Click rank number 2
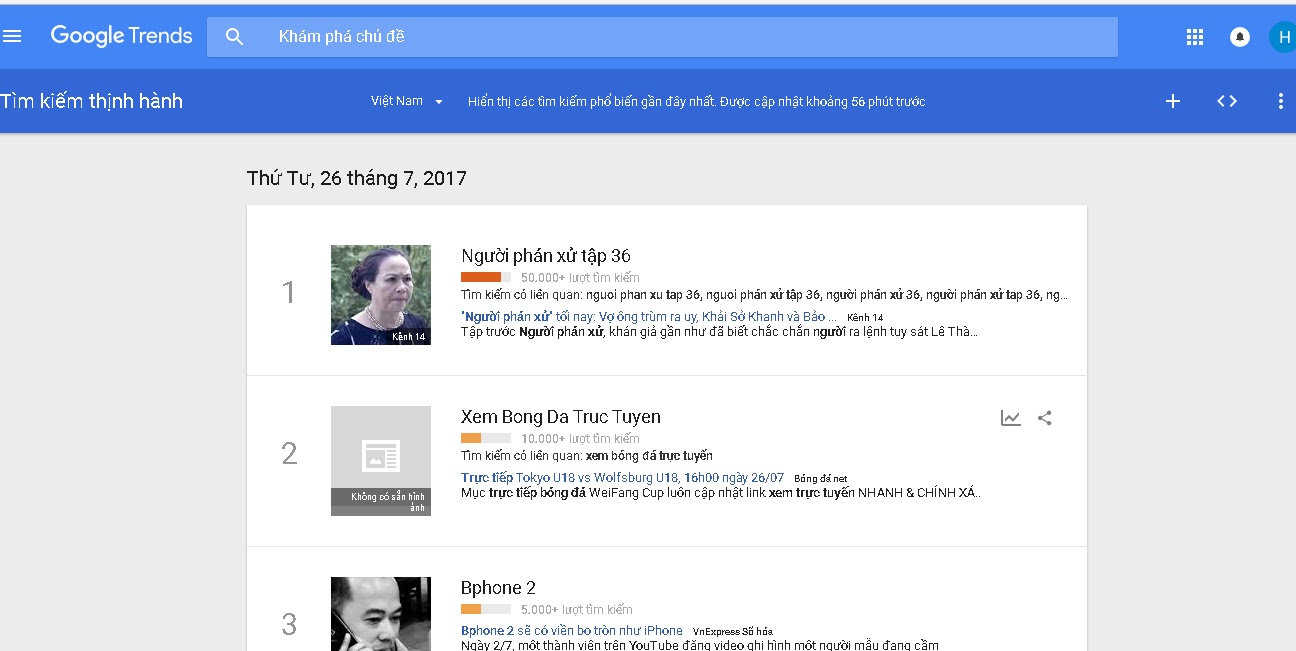Screen dimensions: 1296x651 [289, 454]
